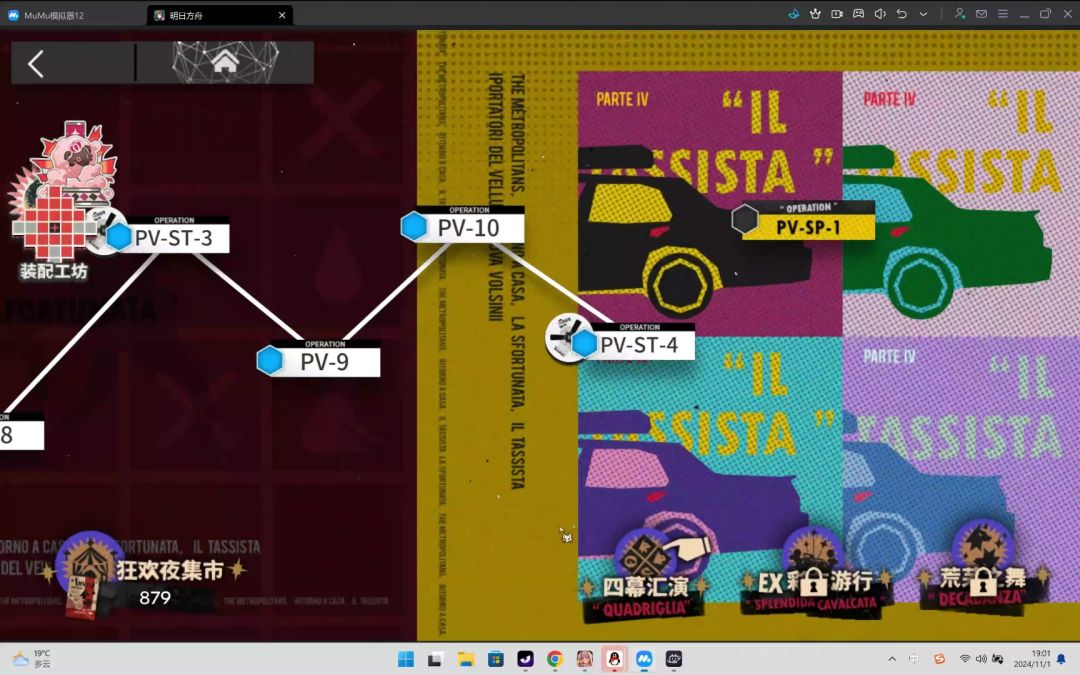Open Sogou input method tray icon
This screenshot has width=1080, height=675.
939,659
